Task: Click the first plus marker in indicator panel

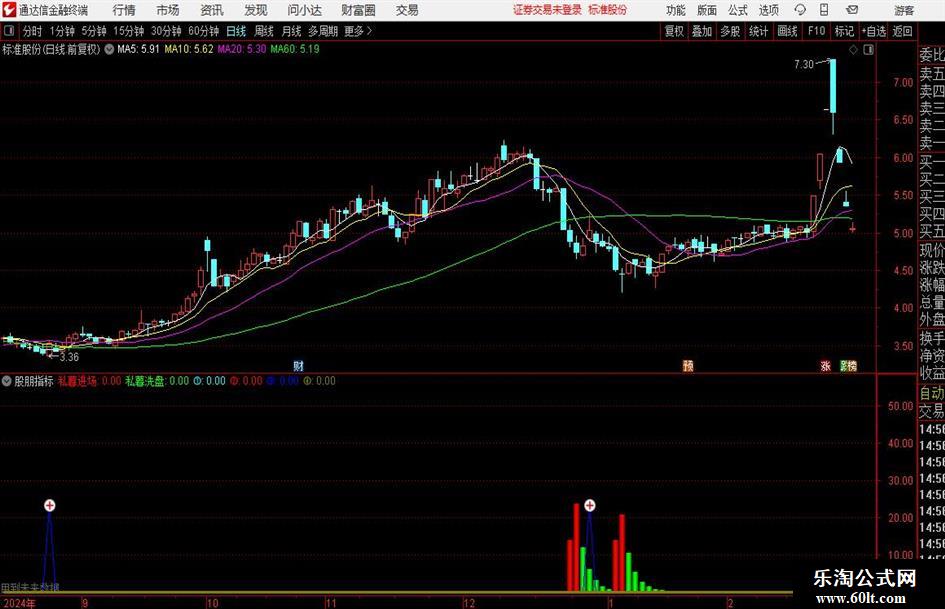Action: (x=49, y=505)
